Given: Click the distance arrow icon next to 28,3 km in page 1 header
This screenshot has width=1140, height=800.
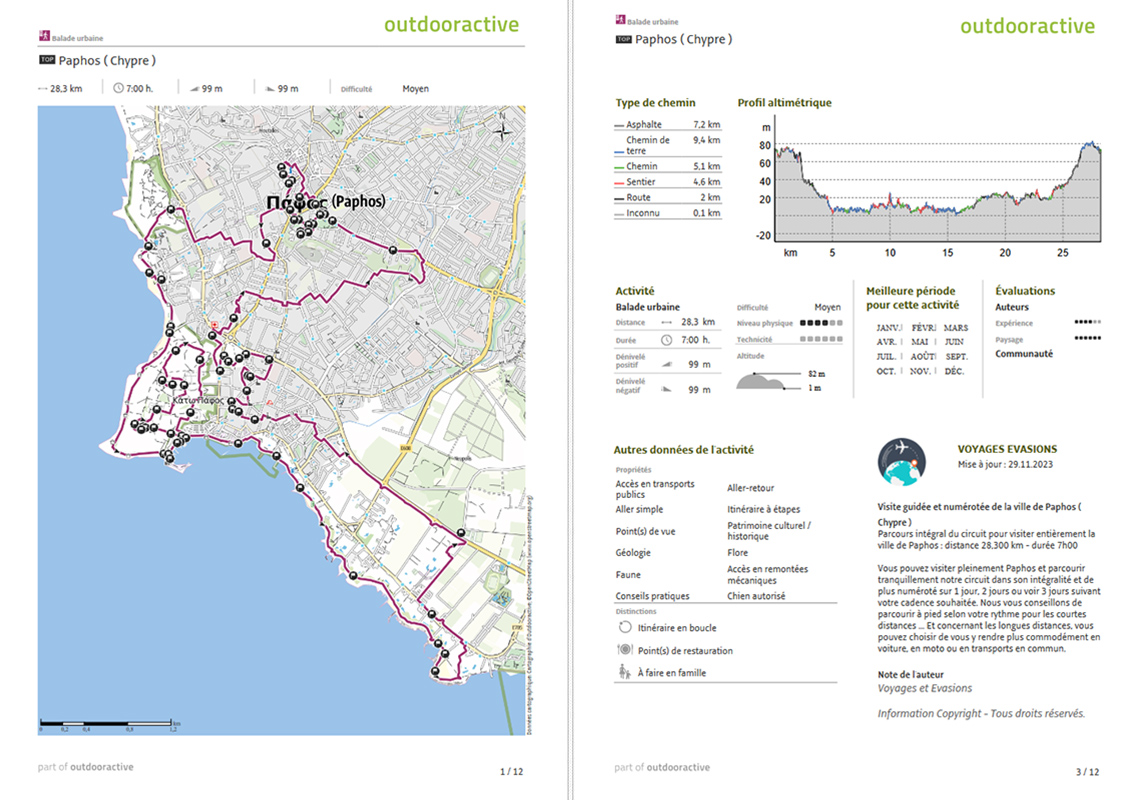Looking at the screenshot, I should pyautogui.click(x=42, y=89).
